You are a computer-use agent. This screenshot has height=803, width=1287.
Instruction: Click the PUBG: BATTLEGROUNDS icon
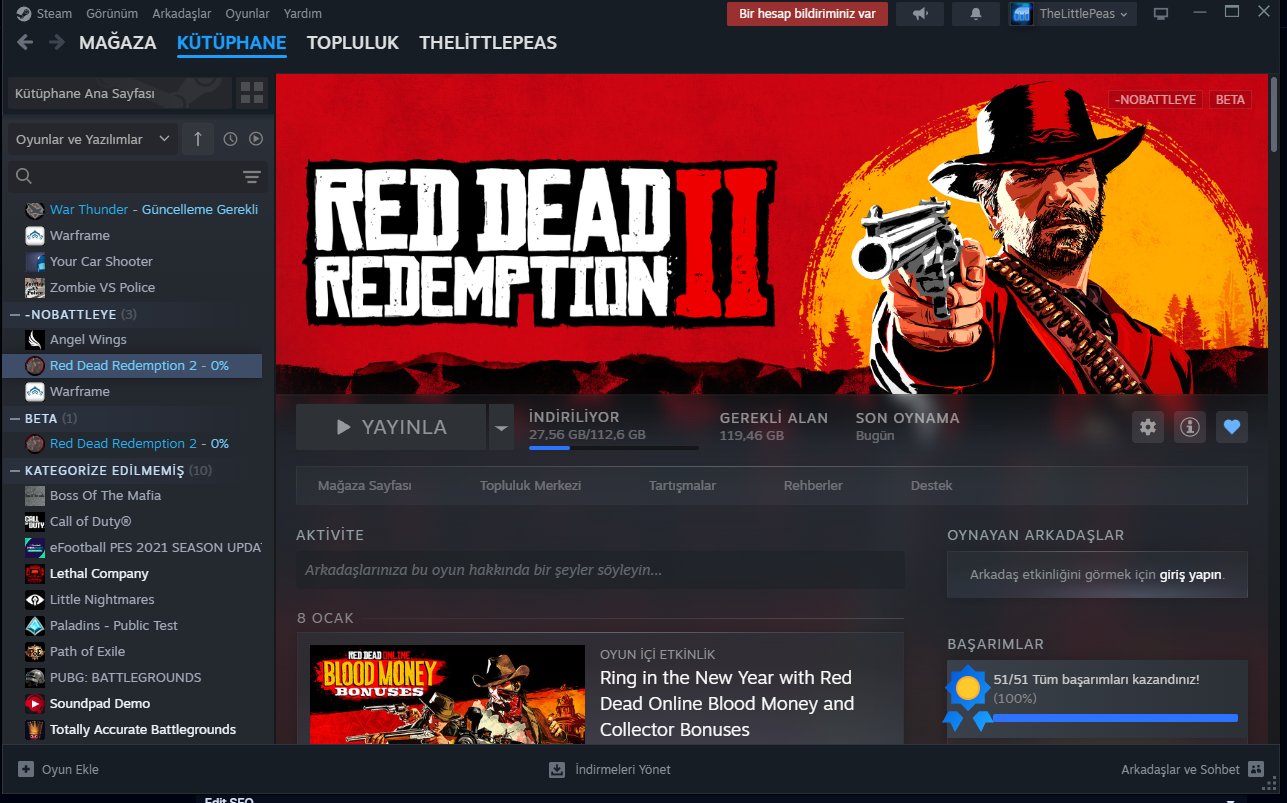click(35, 677)
